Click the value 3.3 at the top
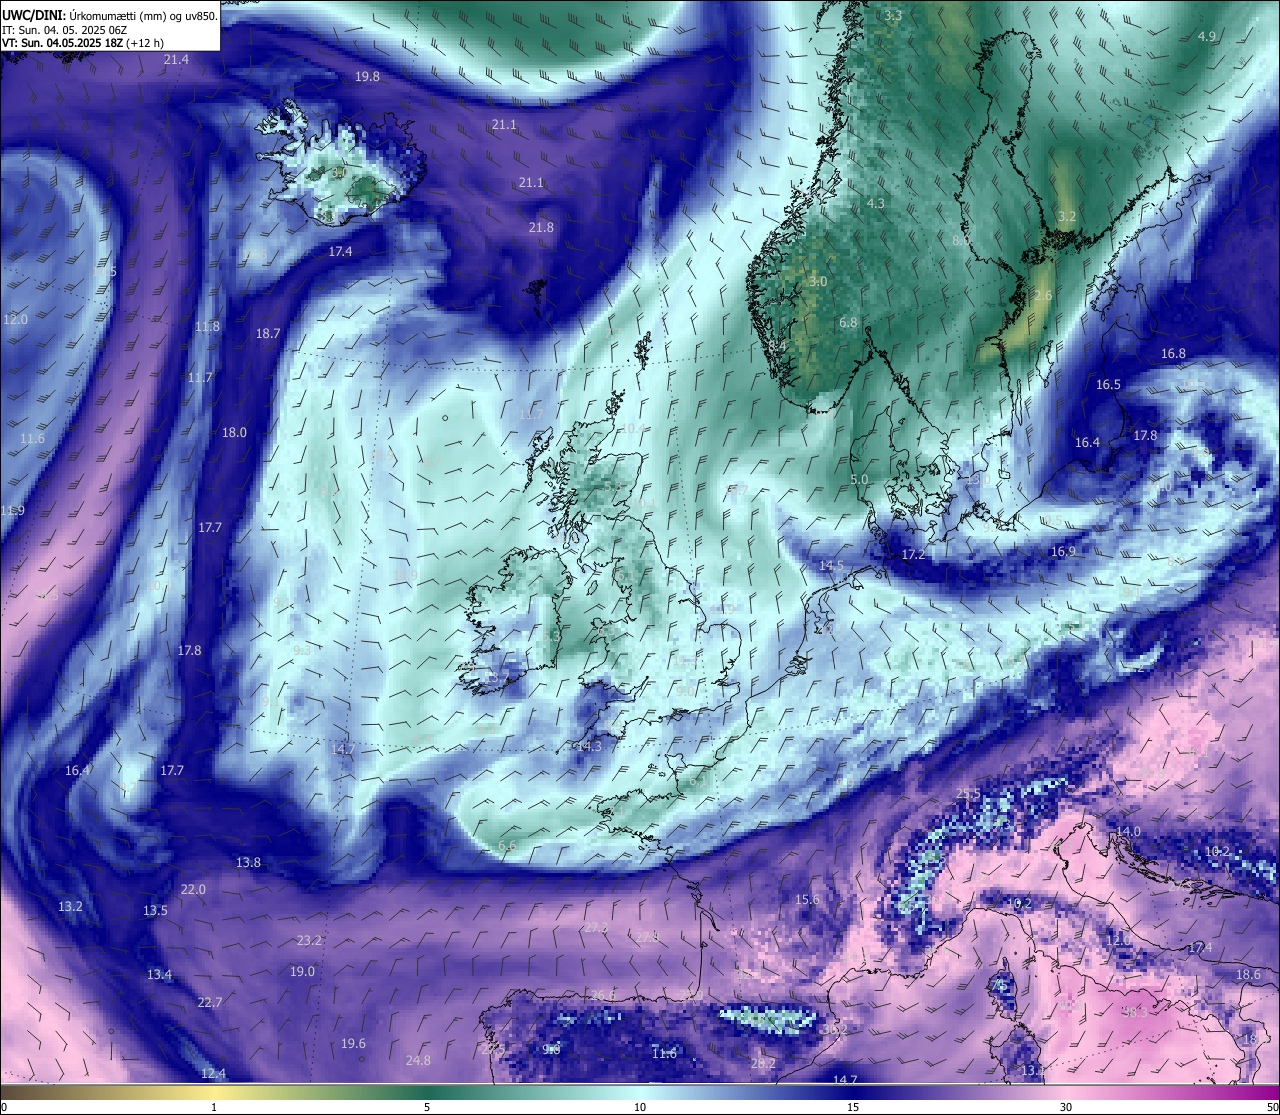Viewport: 1280px width, 1115px height. pos(893,16)
